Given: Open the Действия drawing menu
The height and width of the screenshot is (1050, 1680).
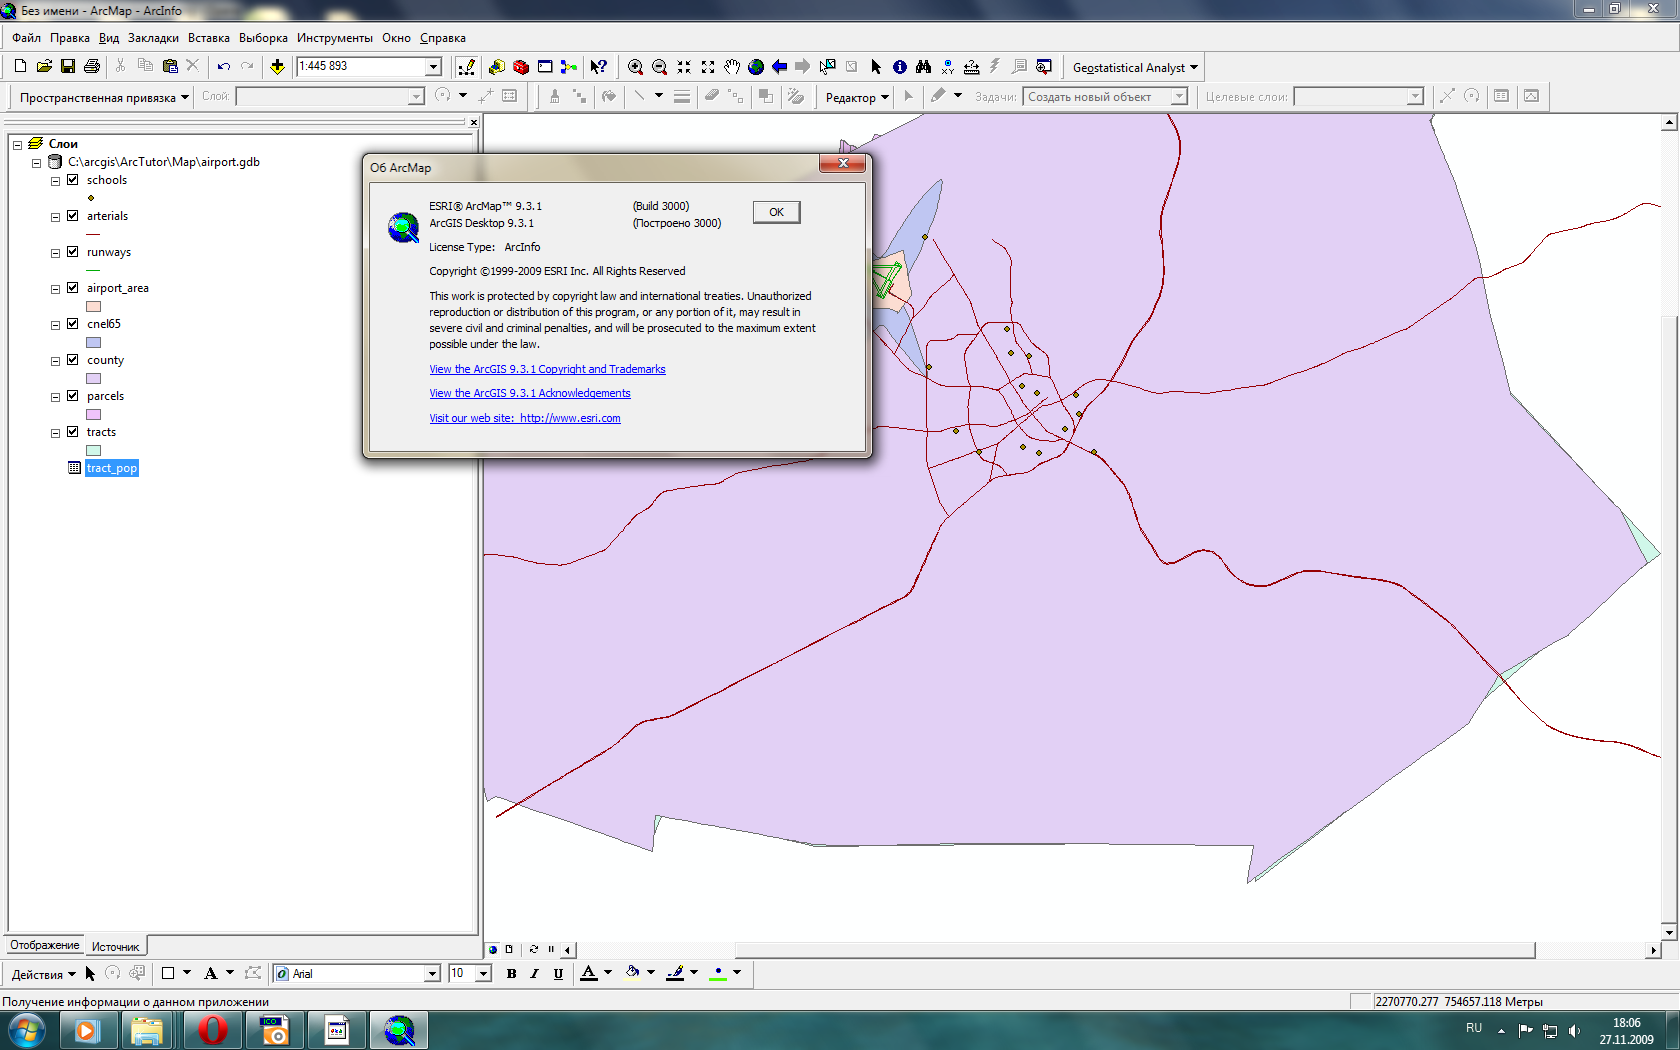Looking at the screenshot, I should pyautogui.click(x=43, y=974).
